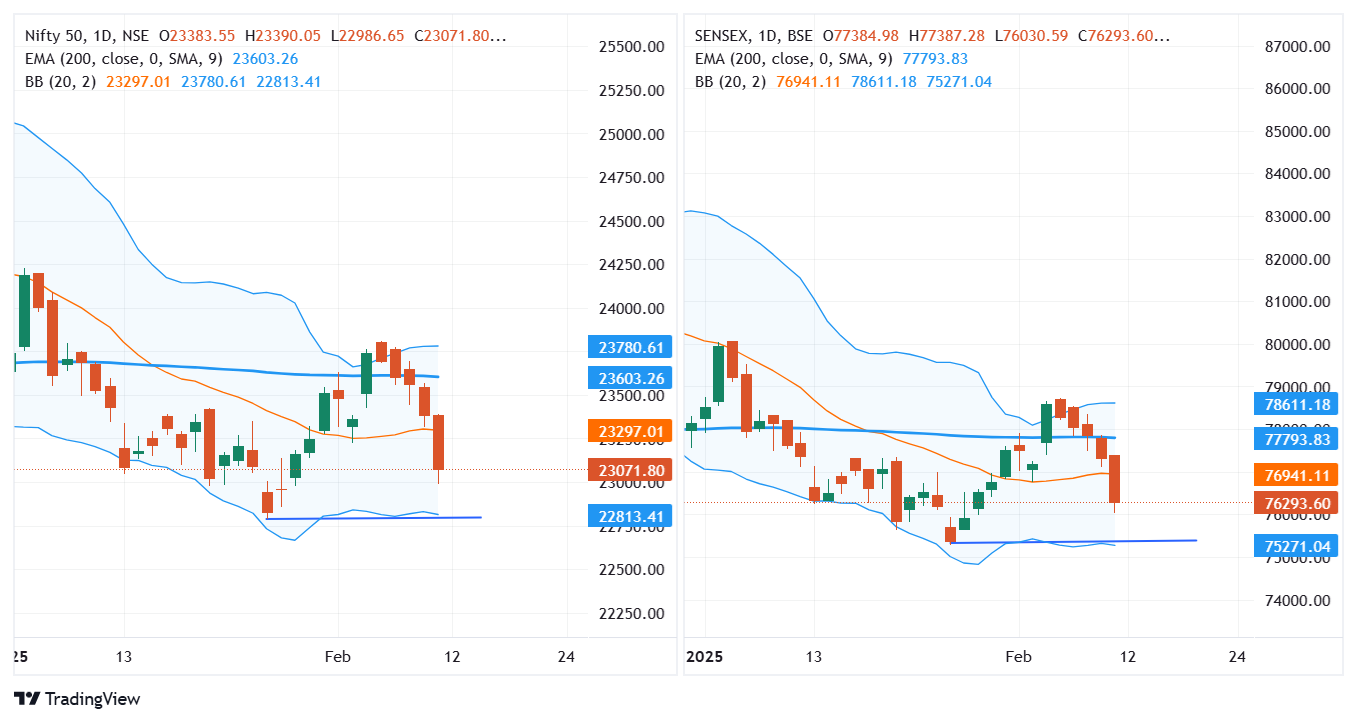Click the blue 22813.41 price tag on Nifty axis
This screenshot has width=1357, height=722.
pos(630,516)
